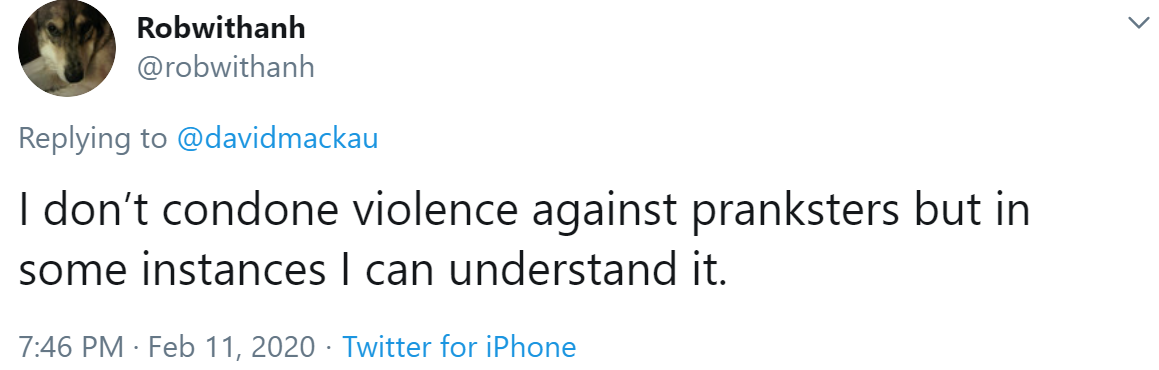Click the word "don't" in the tweet
The height and width of the screenshot is (370, 1159).
95,210
